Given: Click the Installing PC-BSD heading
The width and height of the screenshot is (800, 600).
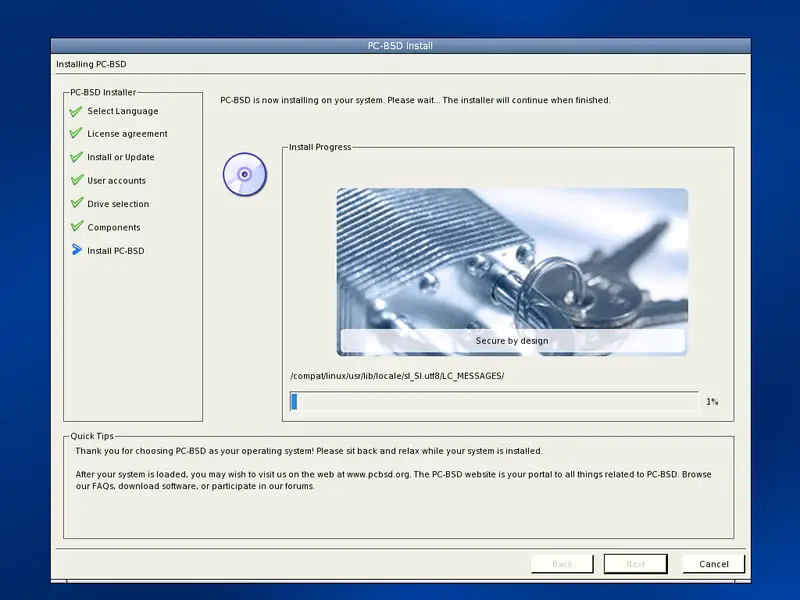Looking at the screenshot, I should point(91,64).
